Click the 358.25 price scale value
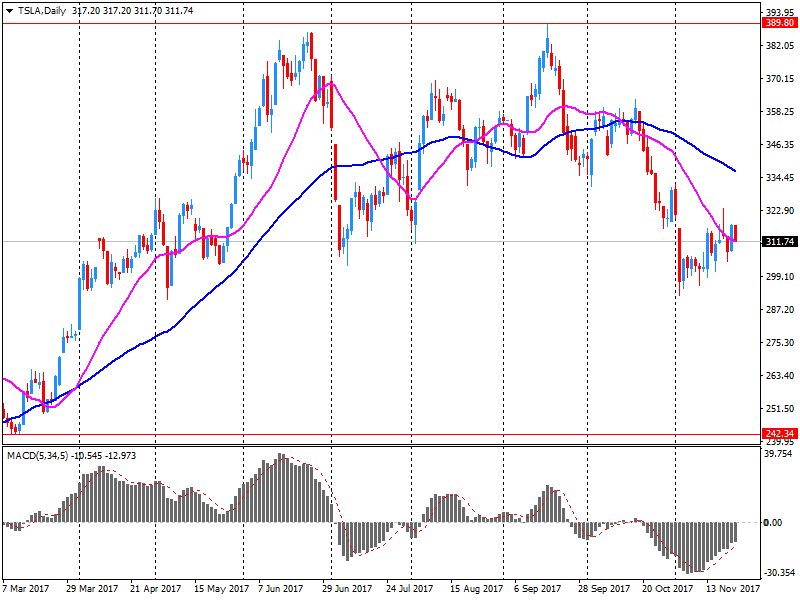Viewport: 800px width, 600px height. (x=780, y=112)
